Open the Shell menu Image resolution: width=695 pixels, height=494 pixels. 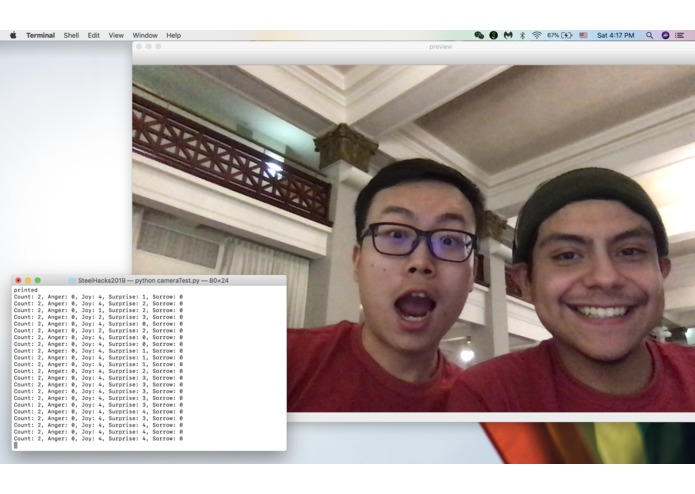[71, 35]
